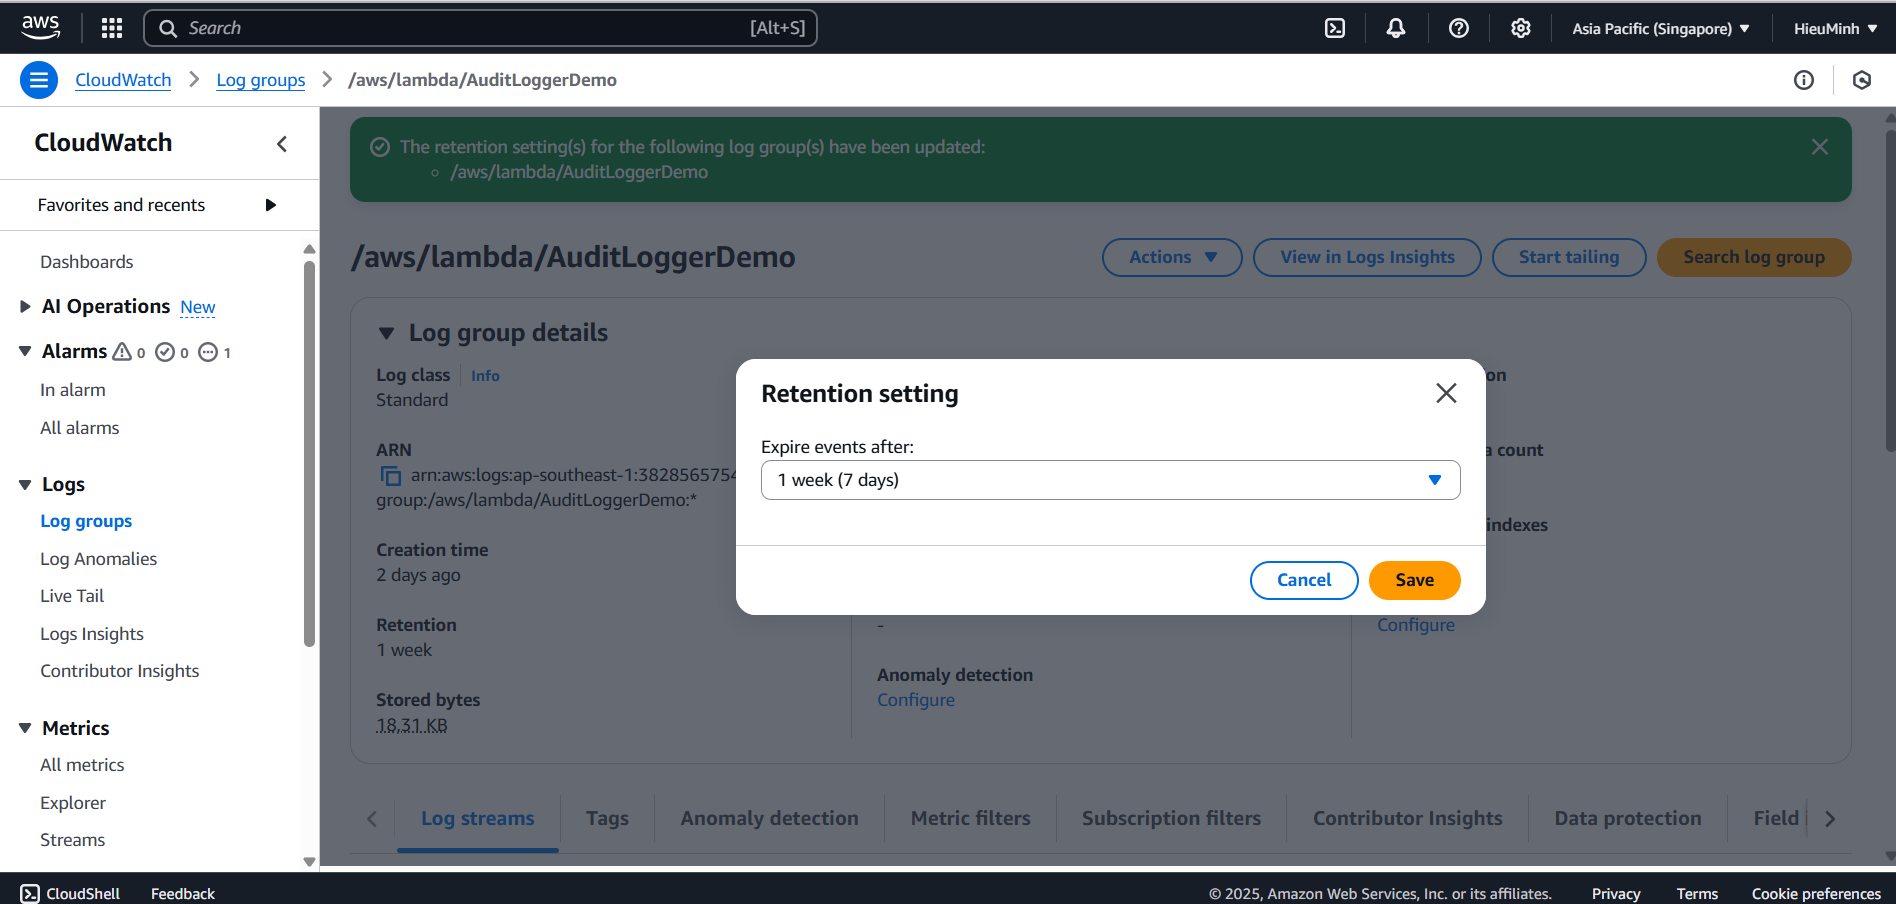The height and width of the screenshot is (904, 1896).
Task: Open Explorer under Metrics
Action: pyautogui.click(x=73, y=803)
